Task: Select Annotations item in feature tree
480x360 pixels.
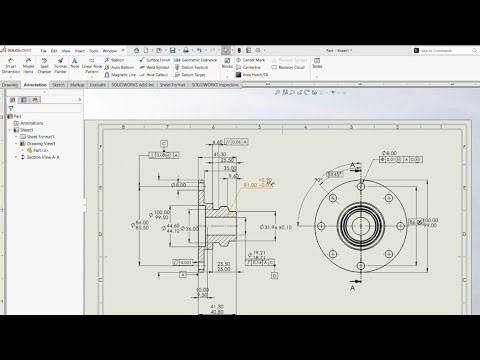Action: (28, 123)
